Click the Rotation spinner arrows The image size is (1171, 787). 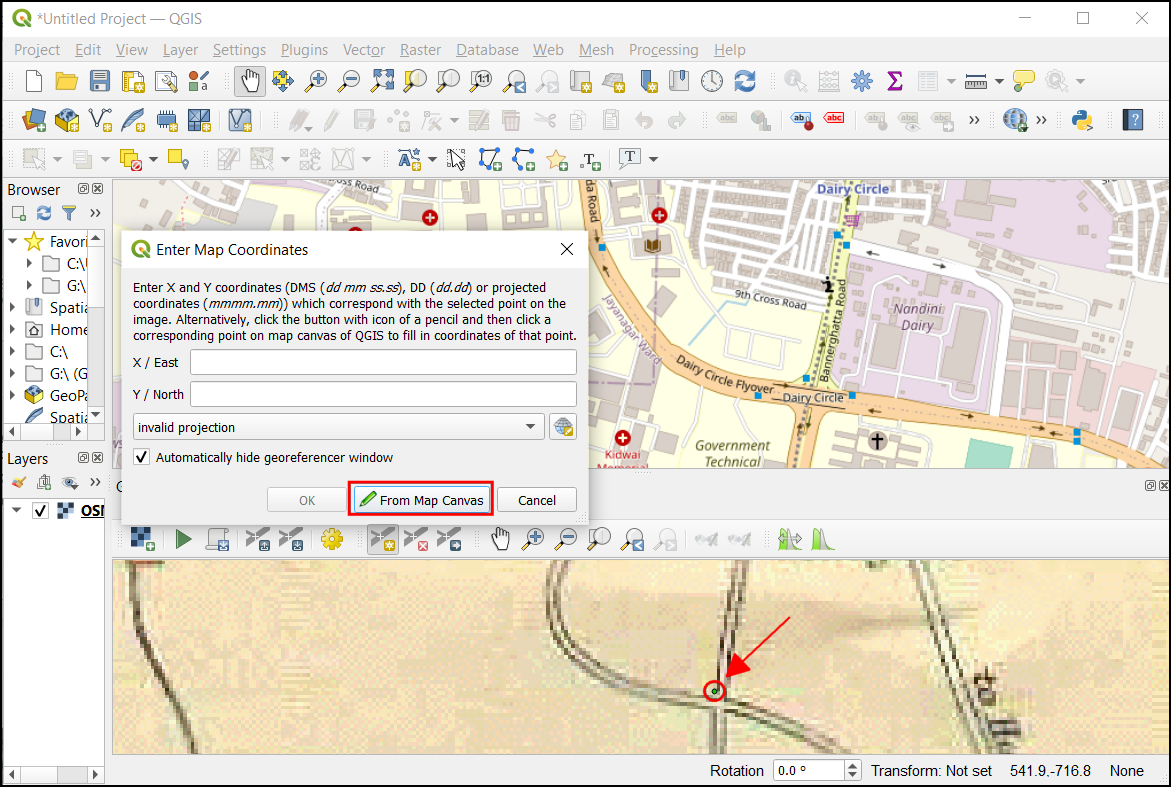pos(853,771)
